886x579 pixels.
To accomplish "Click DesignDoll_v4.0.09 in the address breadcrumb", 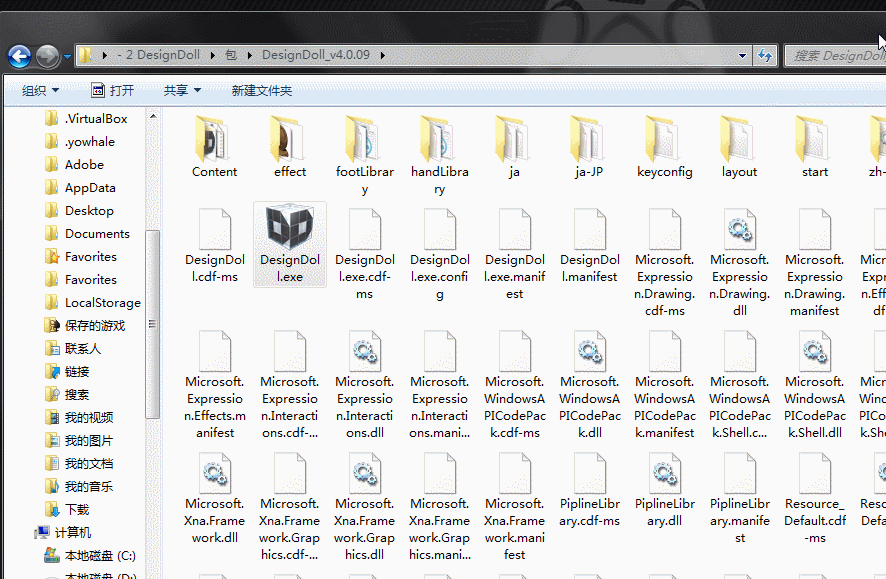I will tap(315, 56).
